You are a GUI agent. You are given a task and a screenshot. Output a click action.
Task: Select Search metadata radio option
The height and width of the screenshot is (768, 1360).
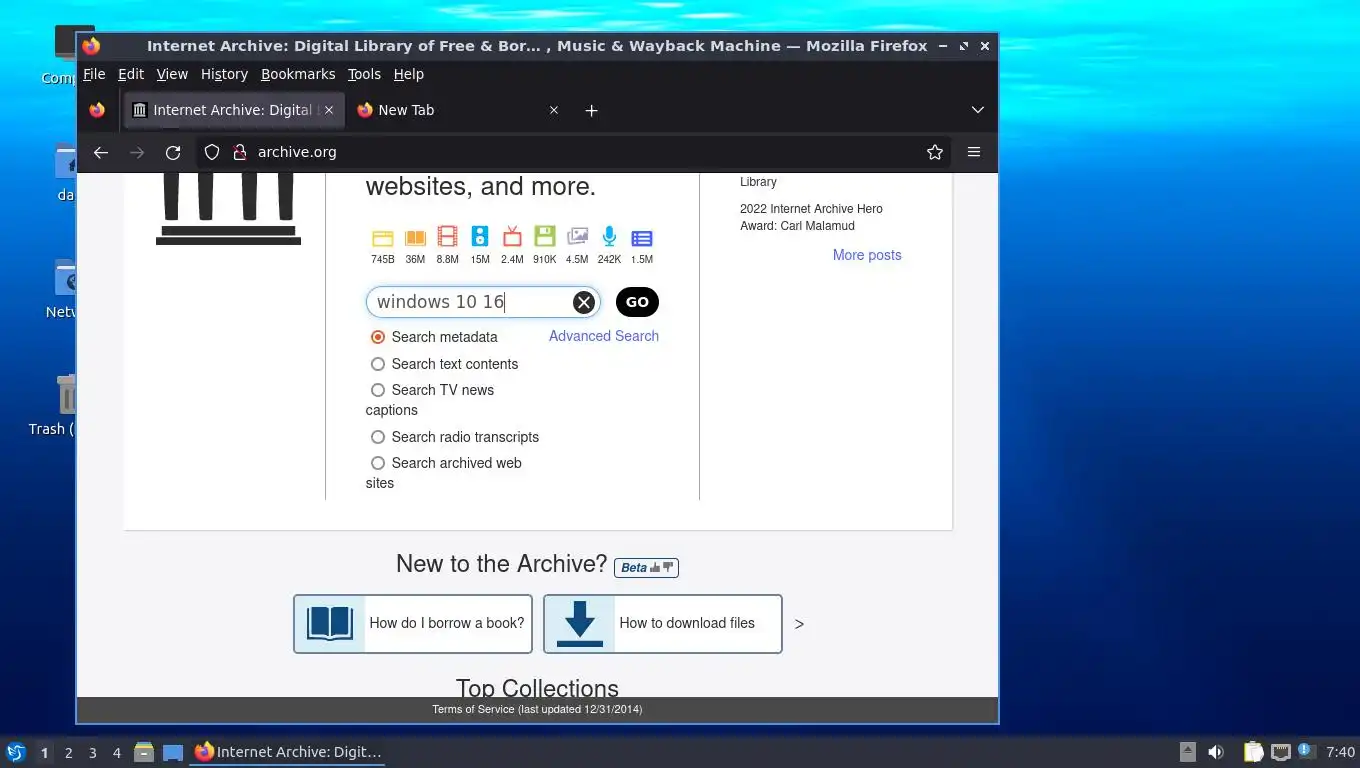coord(378,337)
